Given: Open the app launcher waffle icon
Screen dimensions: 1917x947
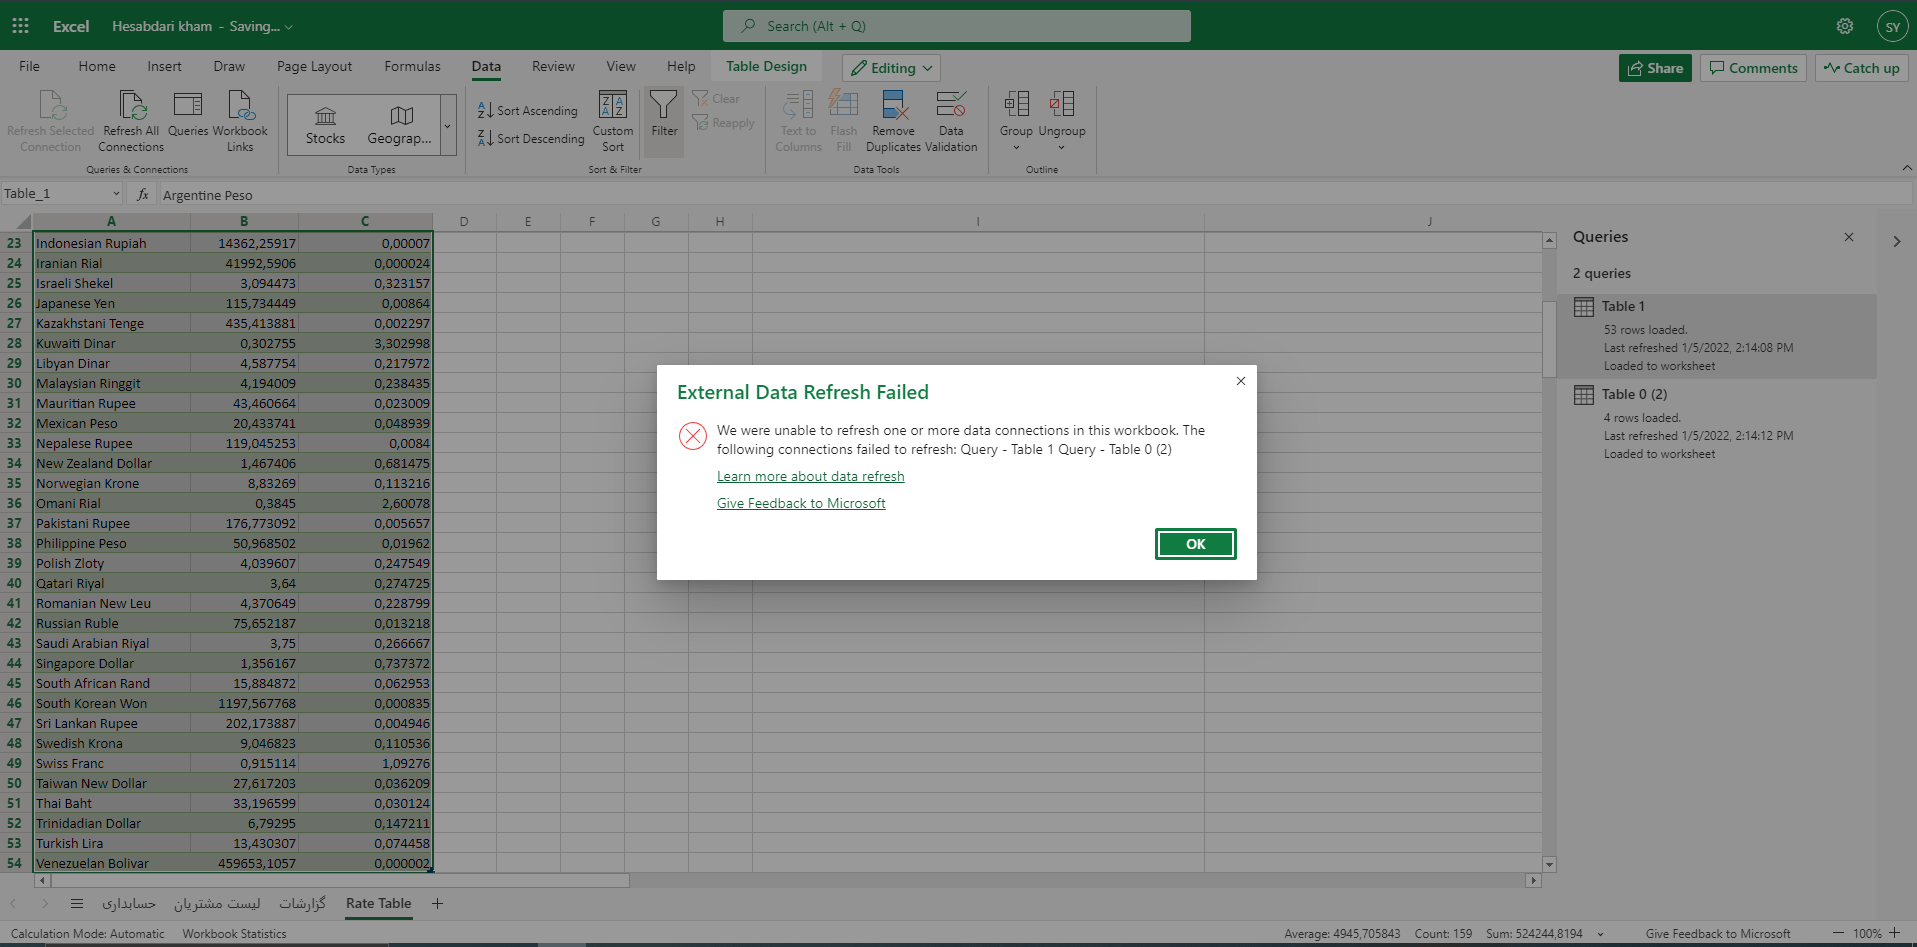Looking at the screenshot, I should 20,26.
